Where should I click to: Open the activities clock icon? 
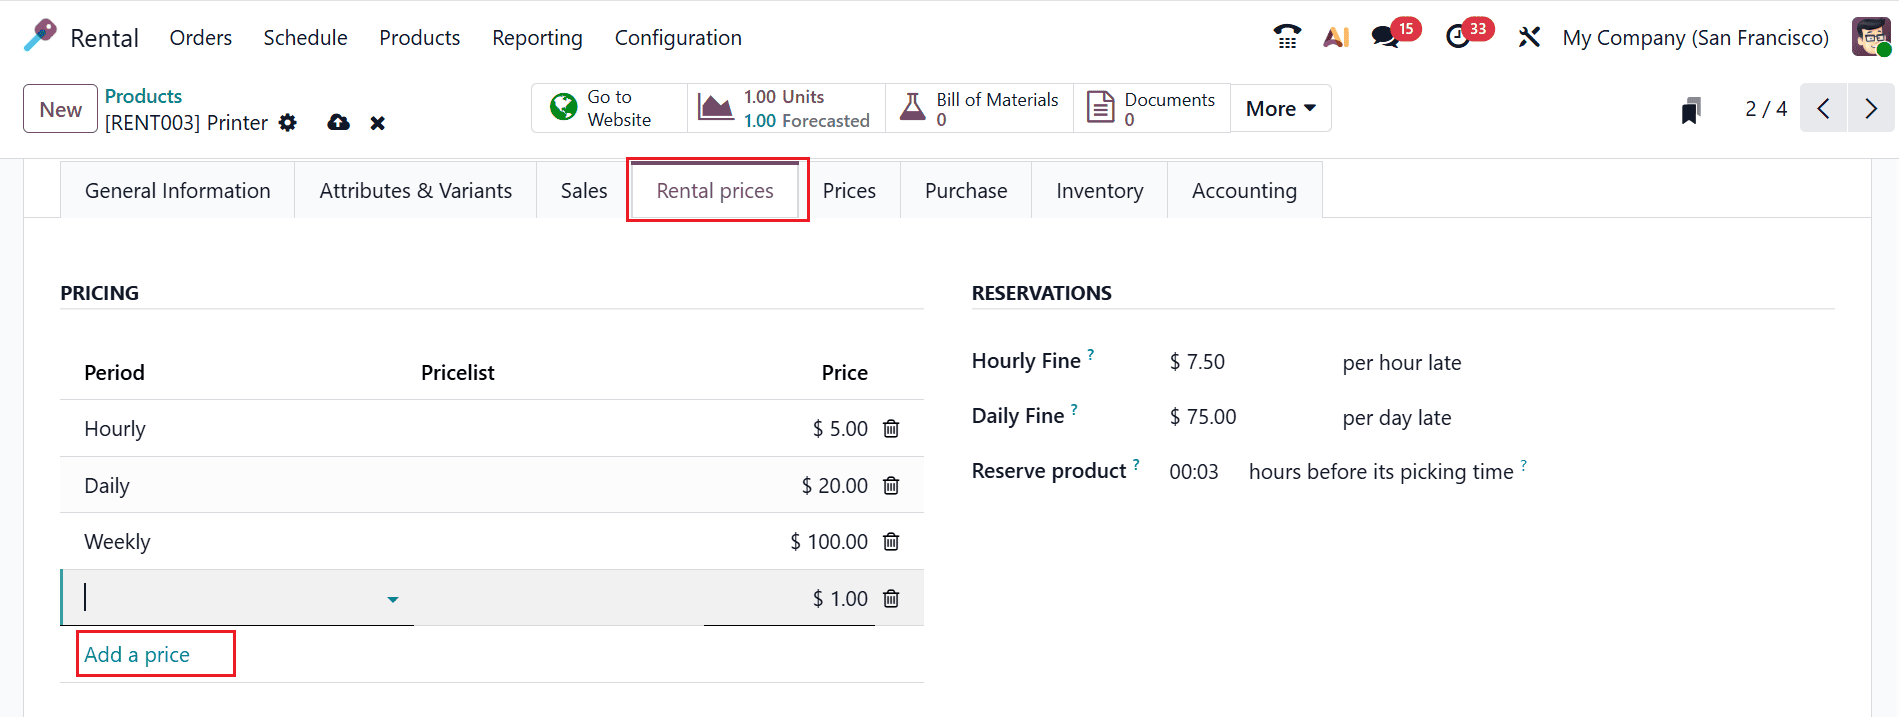(1458, 37)
